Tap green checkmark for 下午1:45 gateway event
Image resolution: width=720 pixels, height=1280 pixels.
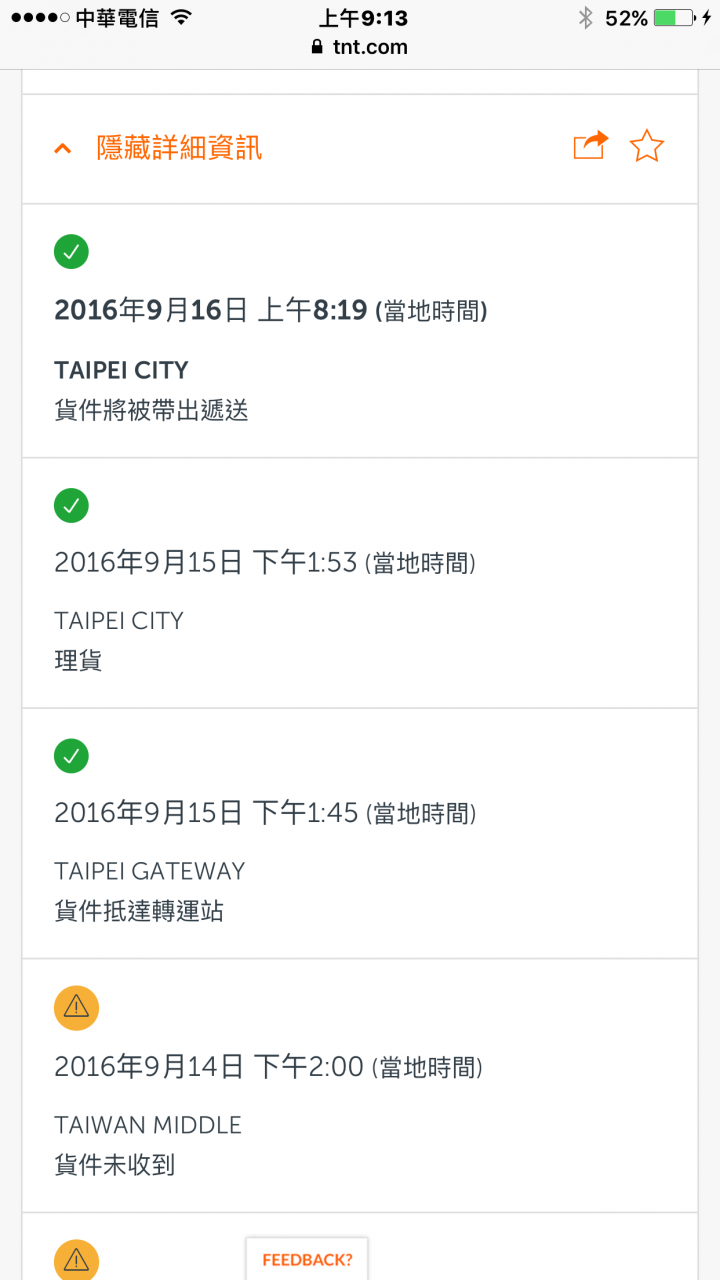[x=71, y=756]
